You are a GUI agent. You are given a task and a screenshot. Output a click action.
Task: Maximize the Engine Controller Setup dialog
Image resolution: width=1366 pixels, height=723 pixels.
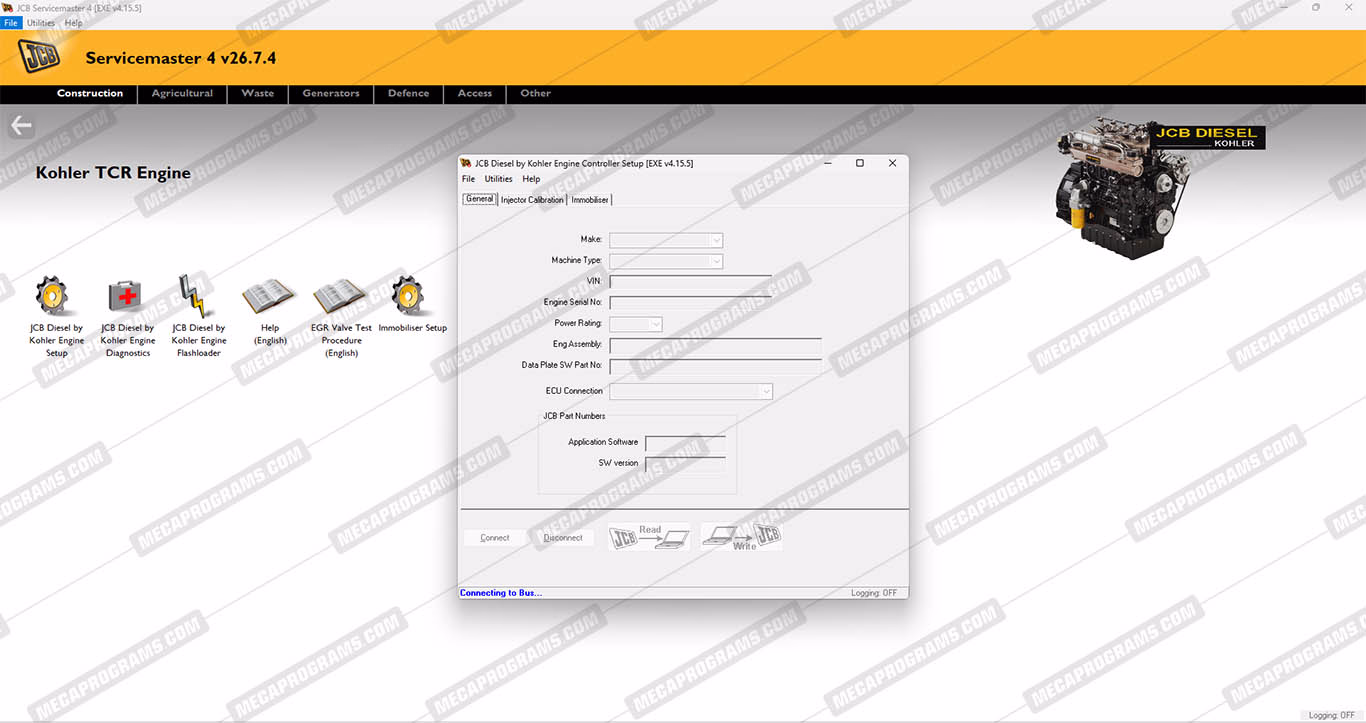860,163
